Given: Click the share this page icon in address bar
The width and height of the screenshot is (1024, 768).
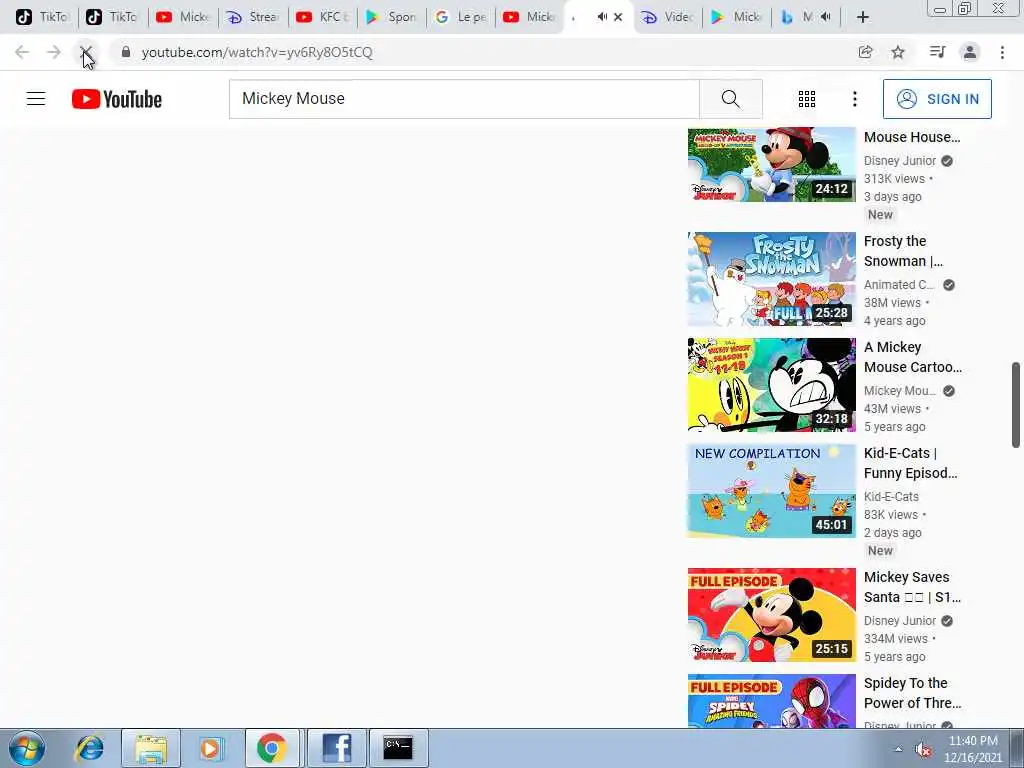Looking at the screenshot, I should (865, 52).
